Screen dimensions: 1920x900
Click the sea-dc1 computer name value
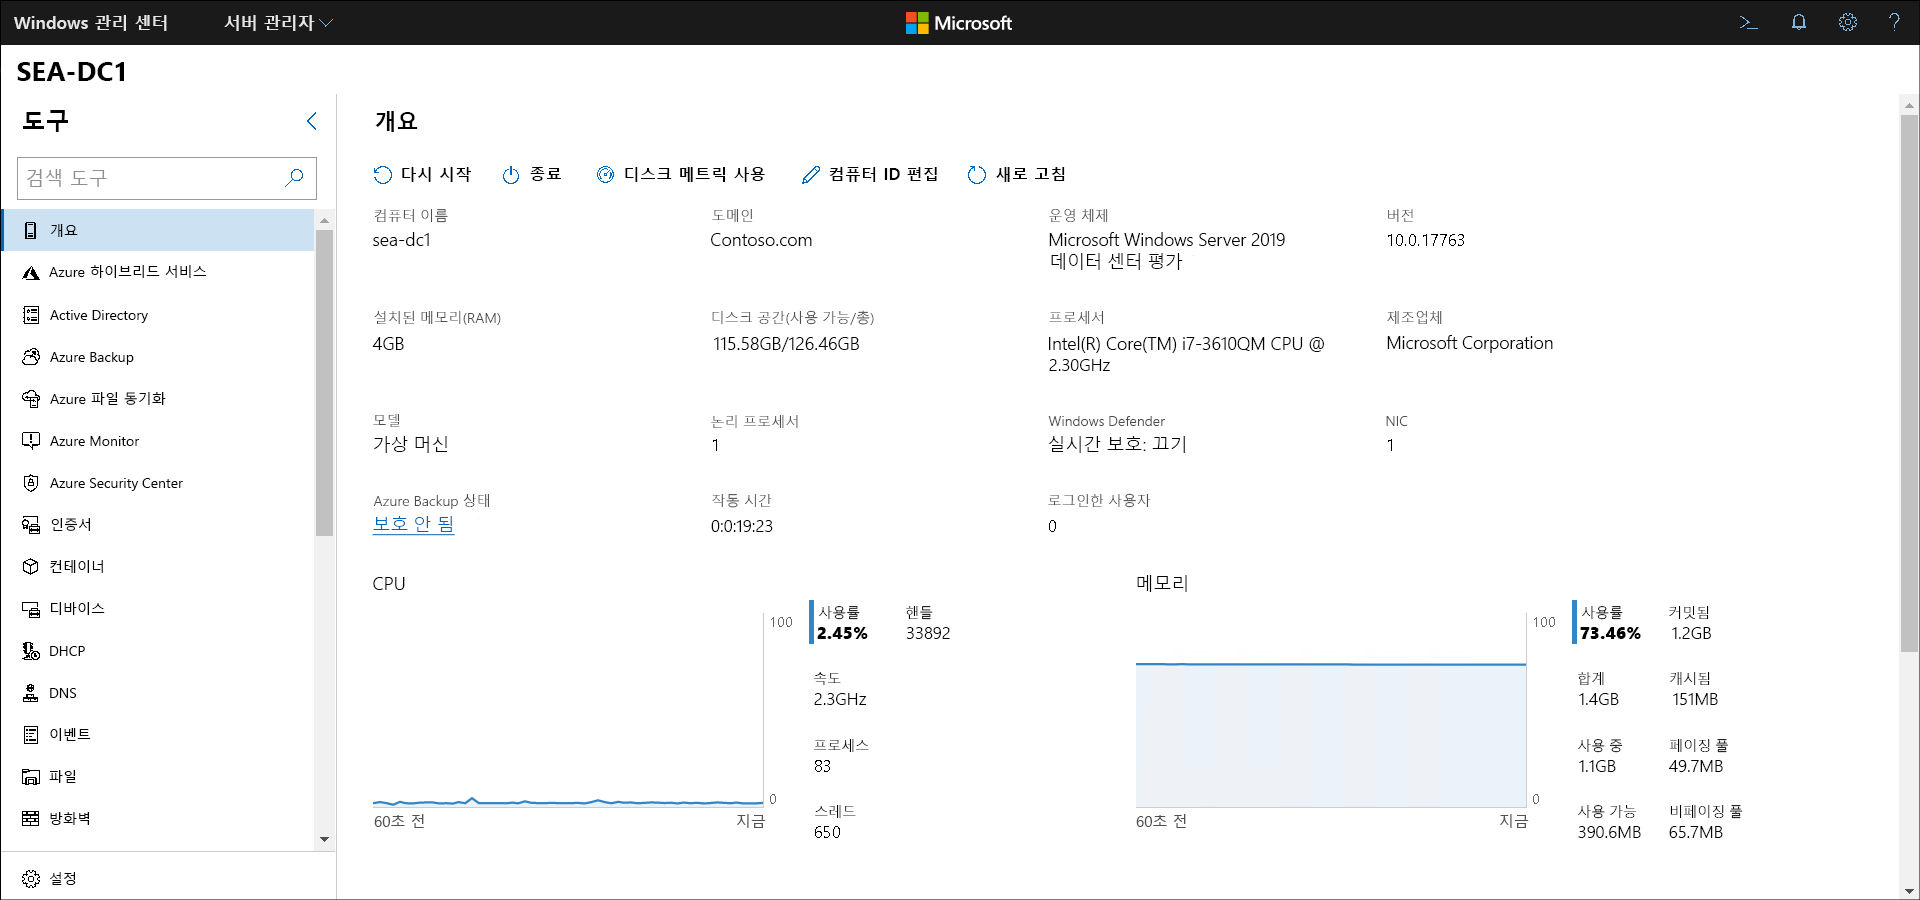[x=401, y=240]
